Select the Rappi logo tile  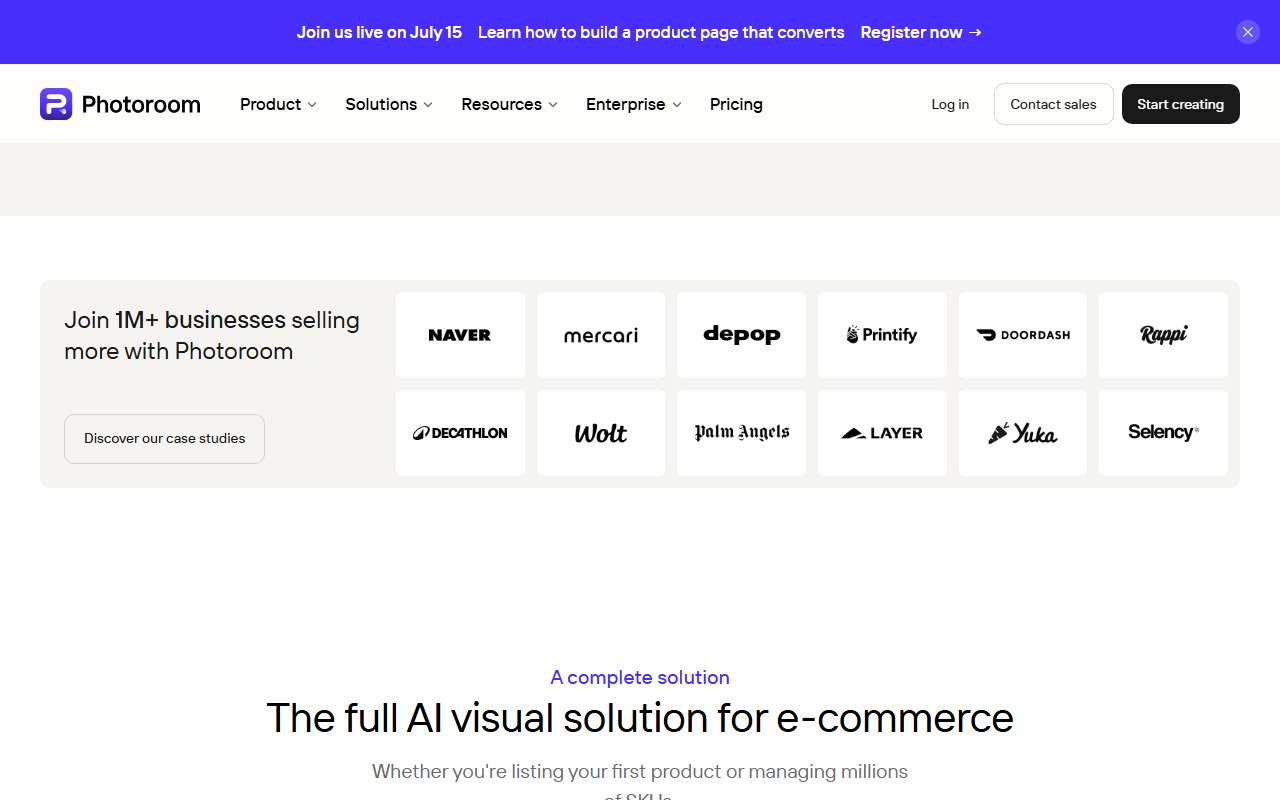point(1163,335)
